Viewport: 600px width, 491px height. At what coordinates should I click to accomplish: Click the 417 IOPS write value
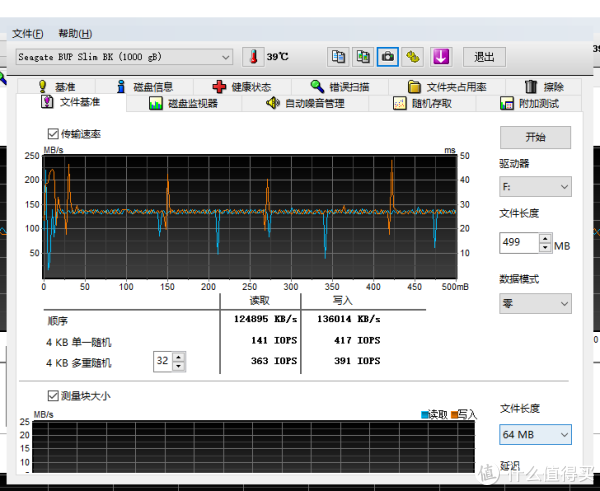pos(357,340)
